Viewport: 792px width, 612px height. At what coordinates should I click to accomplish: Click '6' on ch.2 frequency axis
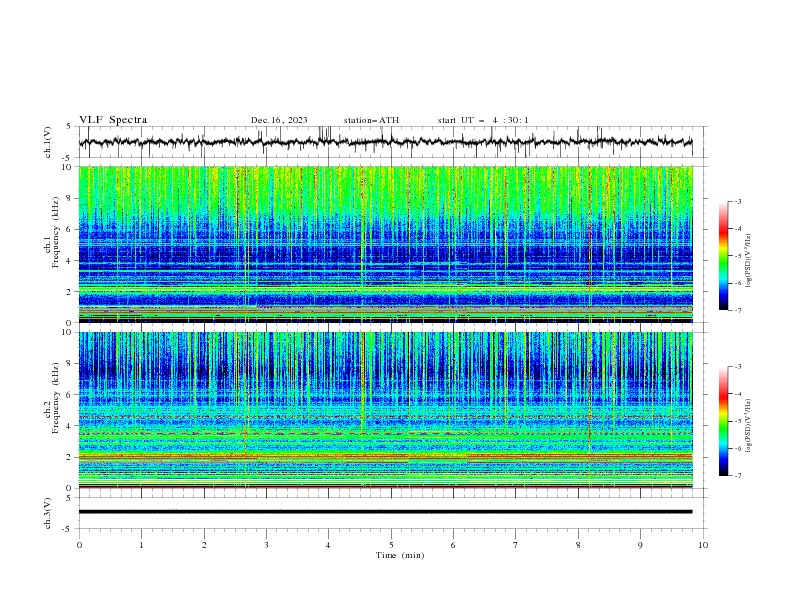click(x=69, y=395)
